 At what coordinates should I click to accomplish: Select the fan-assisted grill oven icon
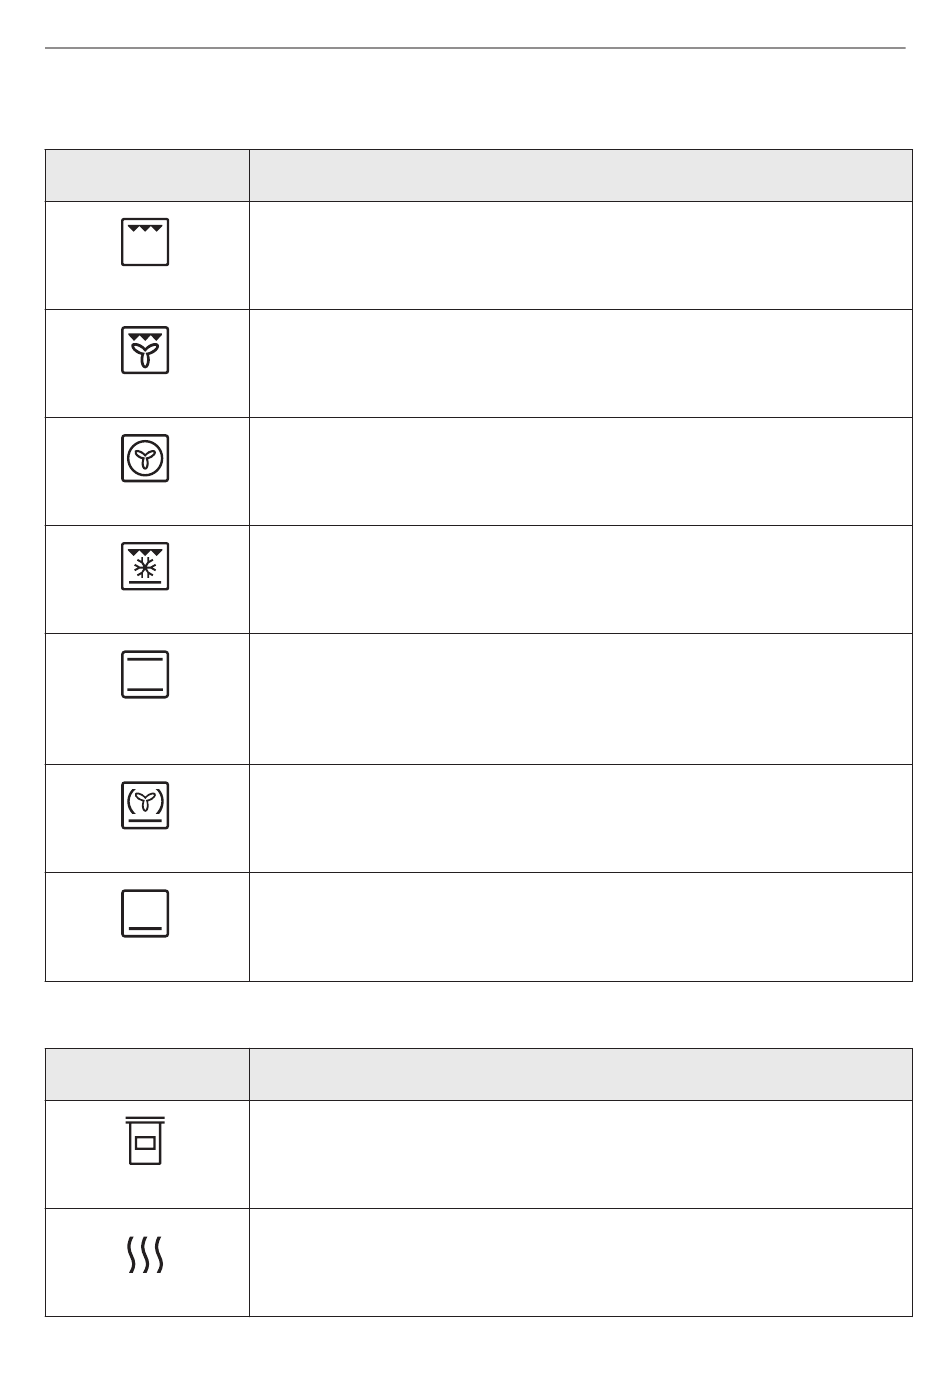coord(145,350)
